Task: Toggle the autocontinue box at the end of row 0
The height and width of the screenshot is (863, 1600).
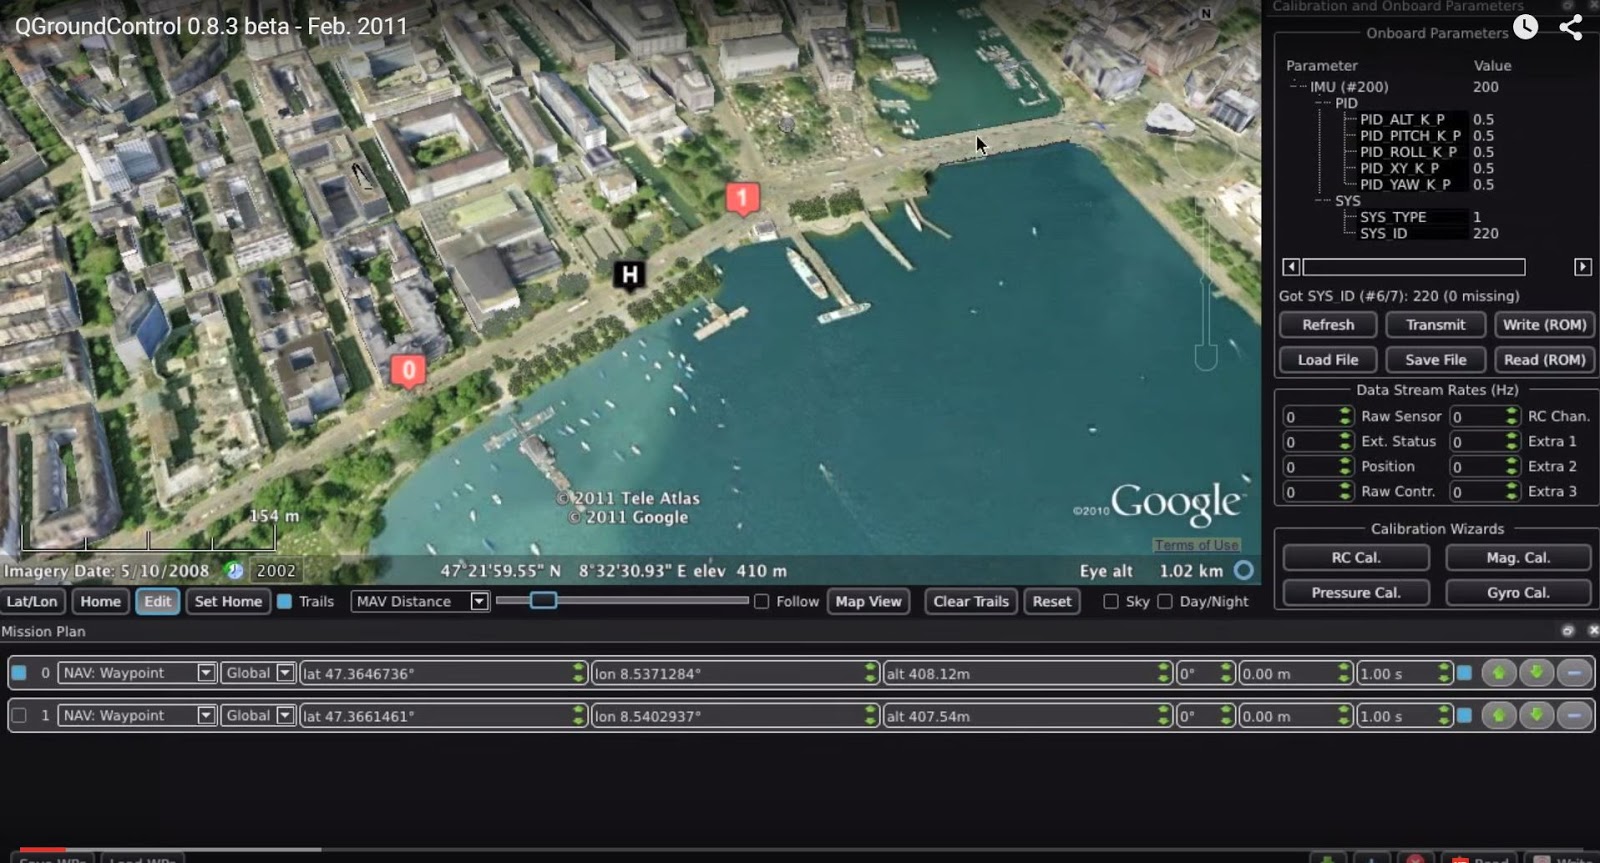Action: pos(1465,673)
